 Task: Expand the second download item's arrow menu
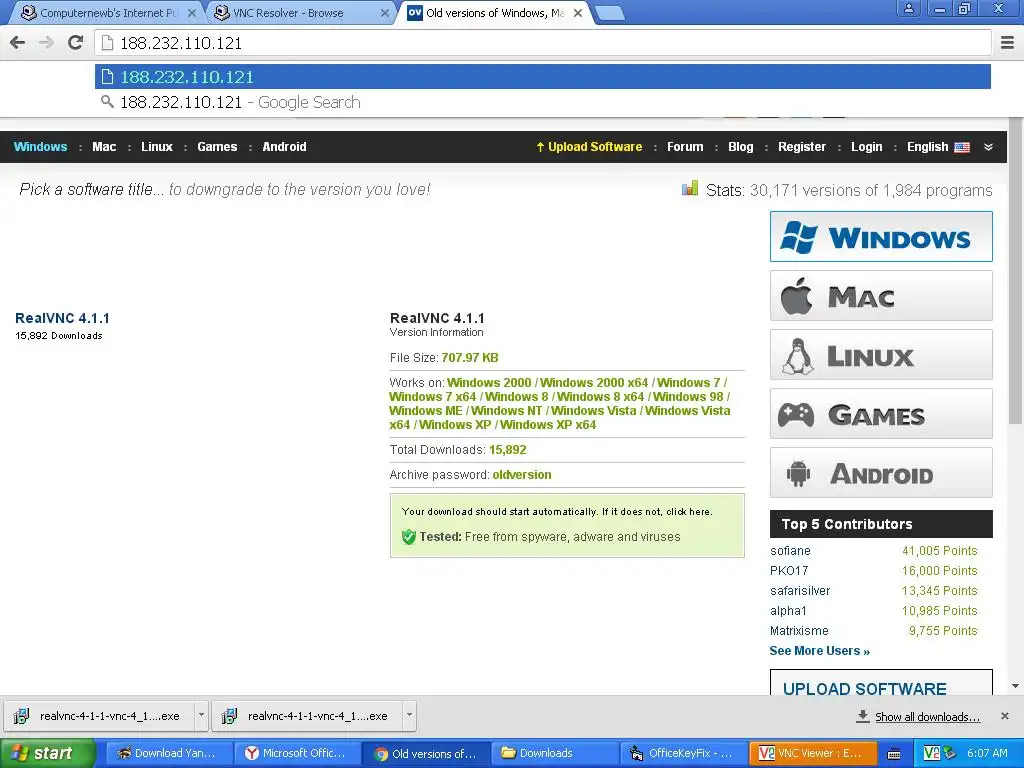pos(409,715)
